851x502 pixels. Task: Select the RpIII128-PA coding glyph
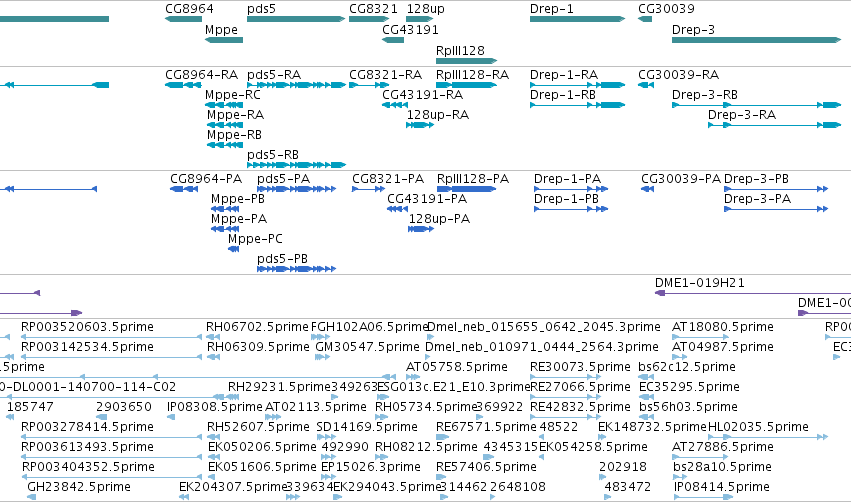(466, 189)
